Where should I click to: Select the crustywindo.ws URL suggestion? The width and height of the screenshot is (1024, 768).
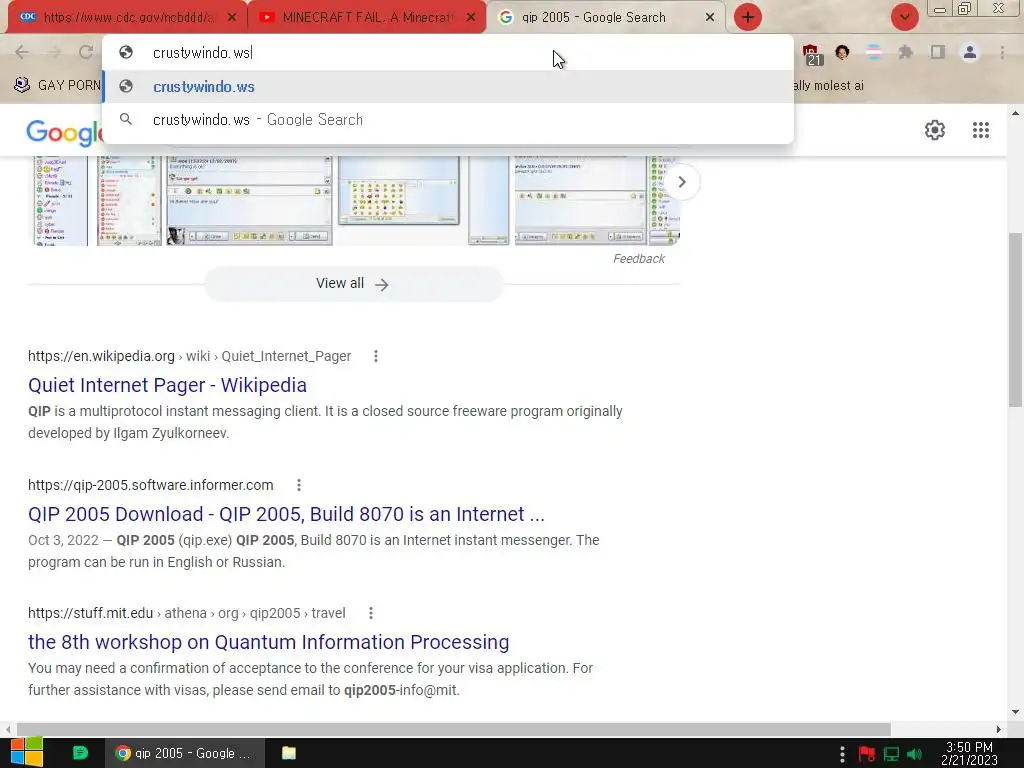tap(448, 86)
